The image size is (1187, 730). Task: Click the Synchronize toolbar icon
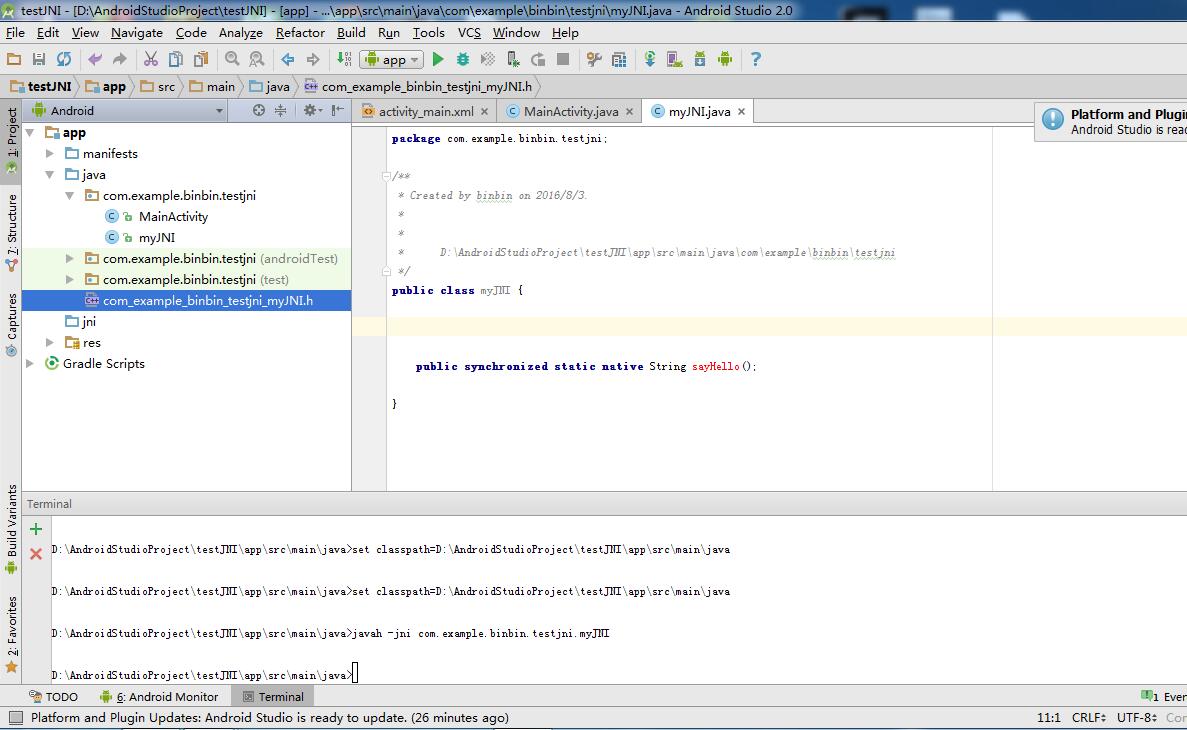(64, 59)
